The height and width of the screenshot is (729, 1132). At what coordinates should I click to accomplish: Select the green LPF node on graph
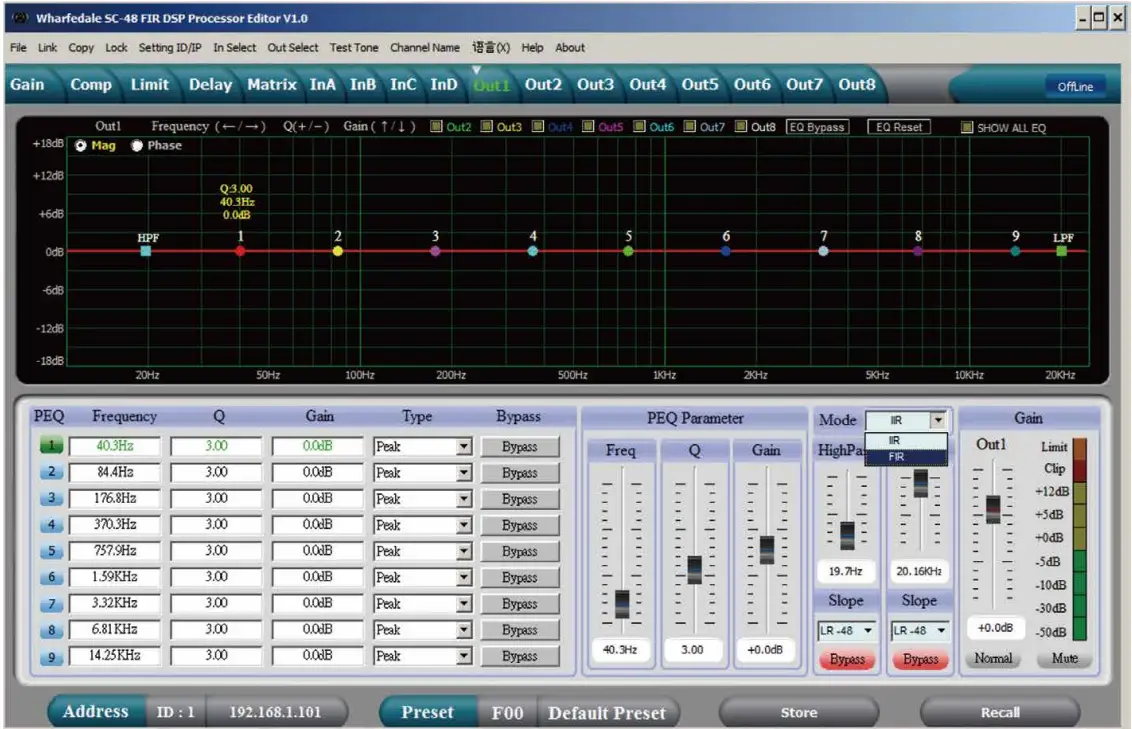pyautogui.click(x=1061, y=251)
